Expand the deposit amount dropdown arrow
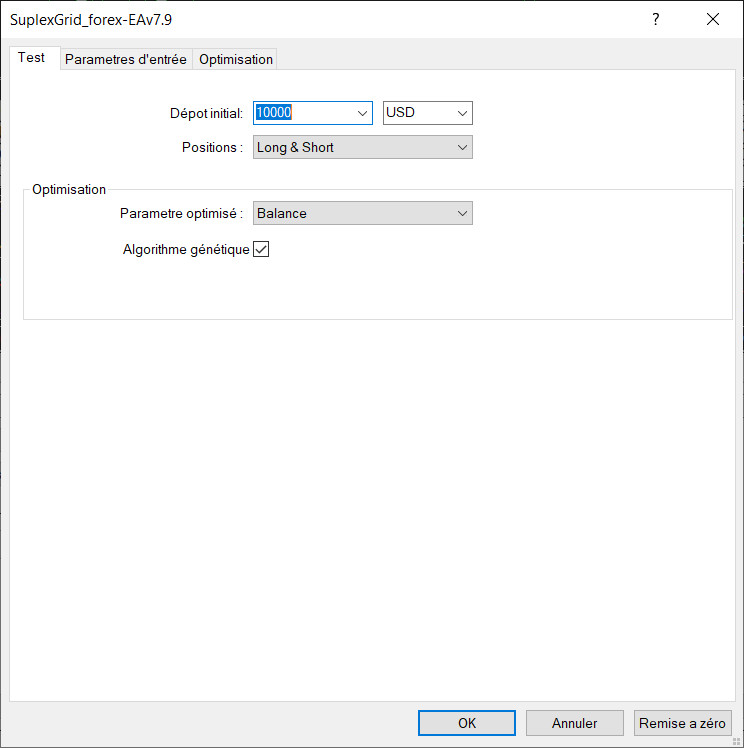The width and height of the screenshot is (744, 748). (363, 113)
